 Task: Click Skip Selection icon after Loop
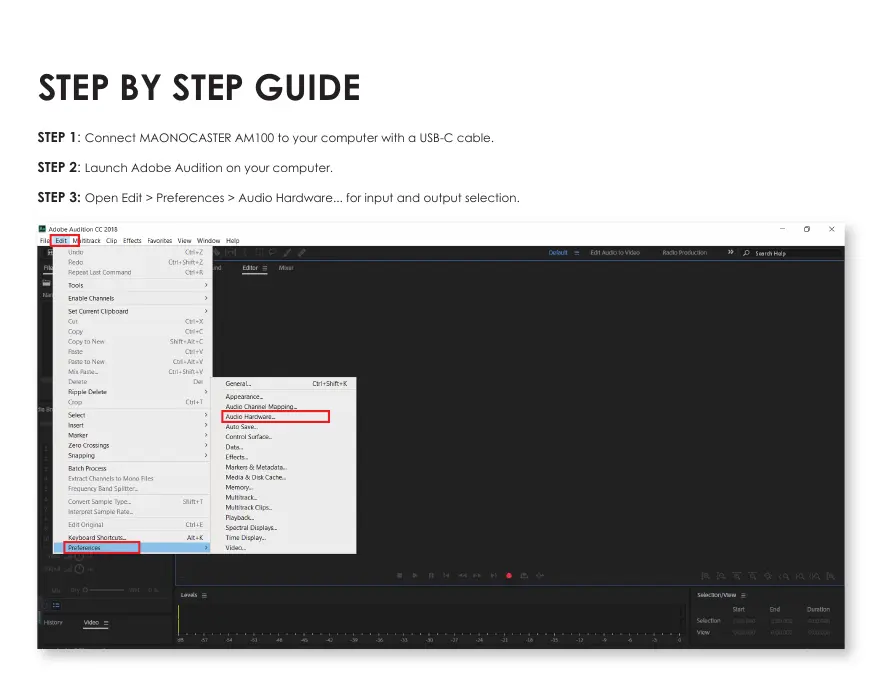[x=540, y=576]
